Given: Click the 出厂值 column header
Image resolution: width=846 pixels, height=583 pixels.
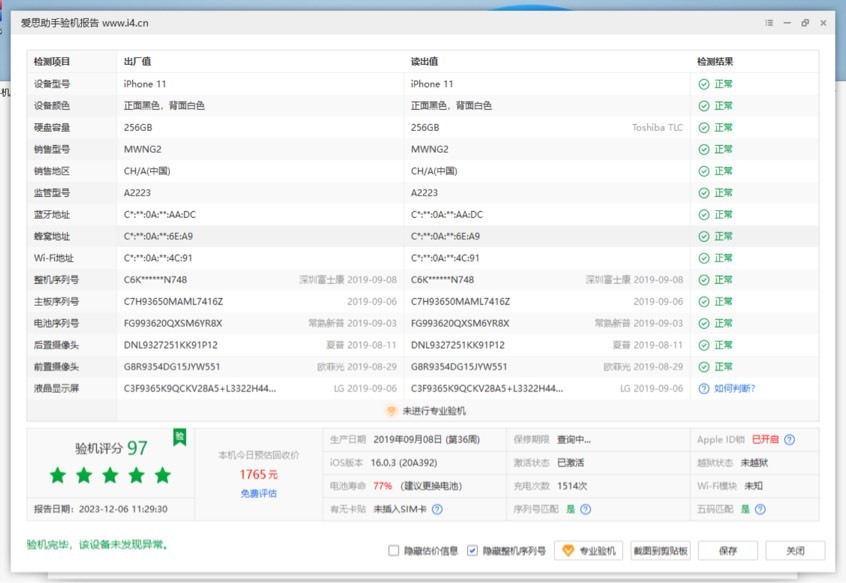Looking at the screenshot, I should pos(137,61).
